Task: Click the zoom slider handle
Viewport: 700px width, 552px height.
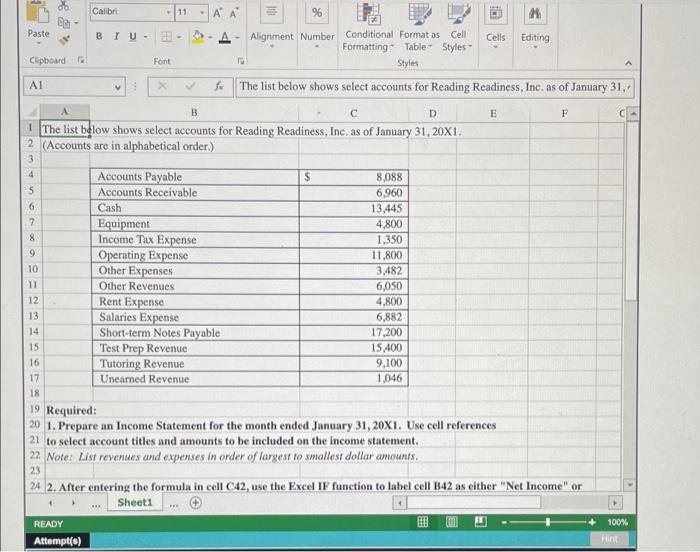Action: point(548,522)
